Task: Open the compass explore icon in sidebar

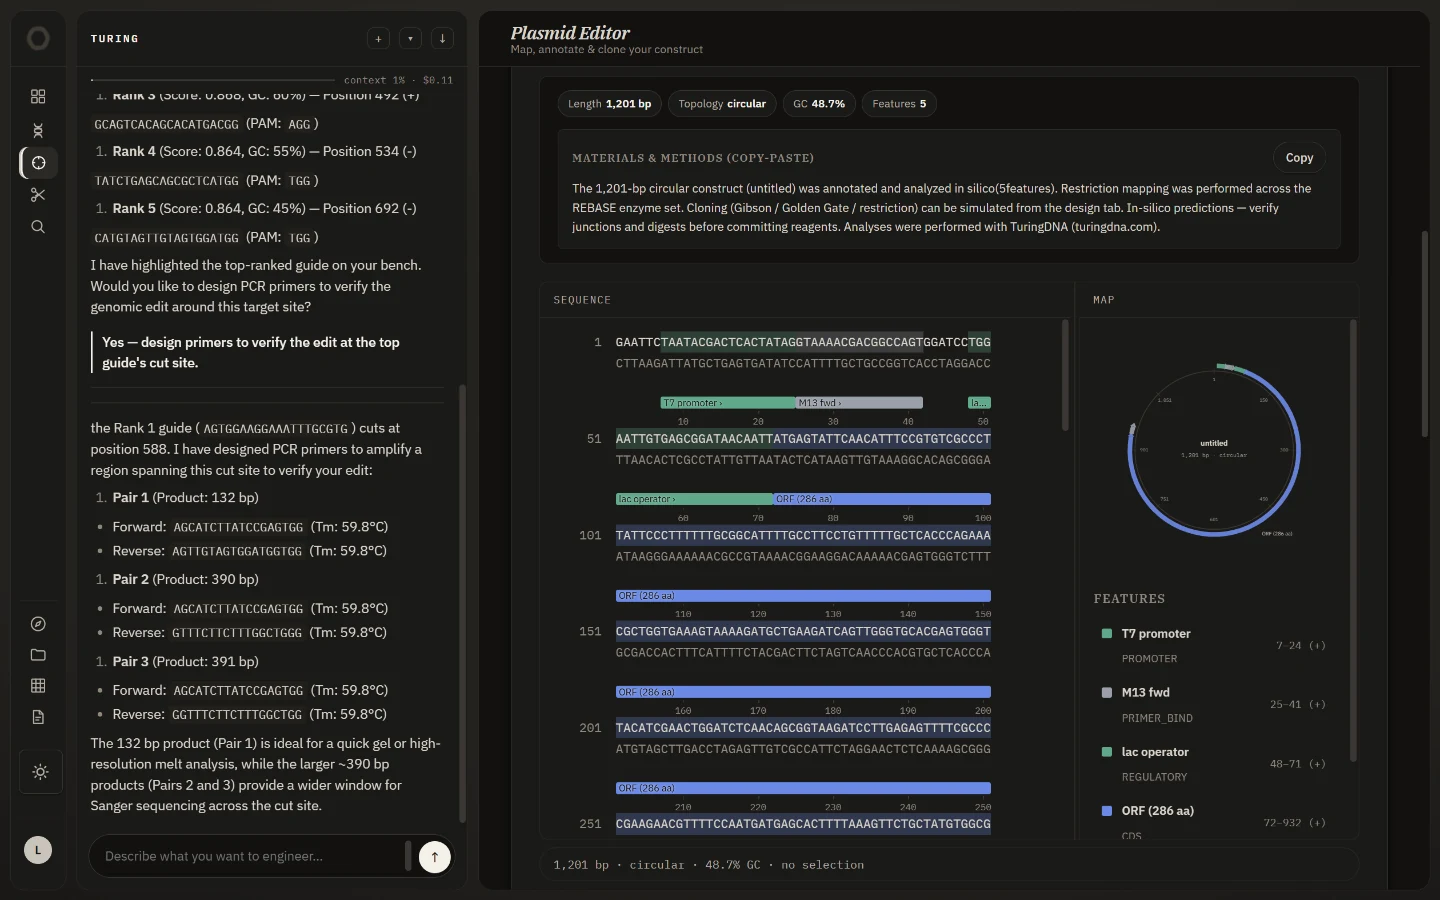Action: click(38, 624)
